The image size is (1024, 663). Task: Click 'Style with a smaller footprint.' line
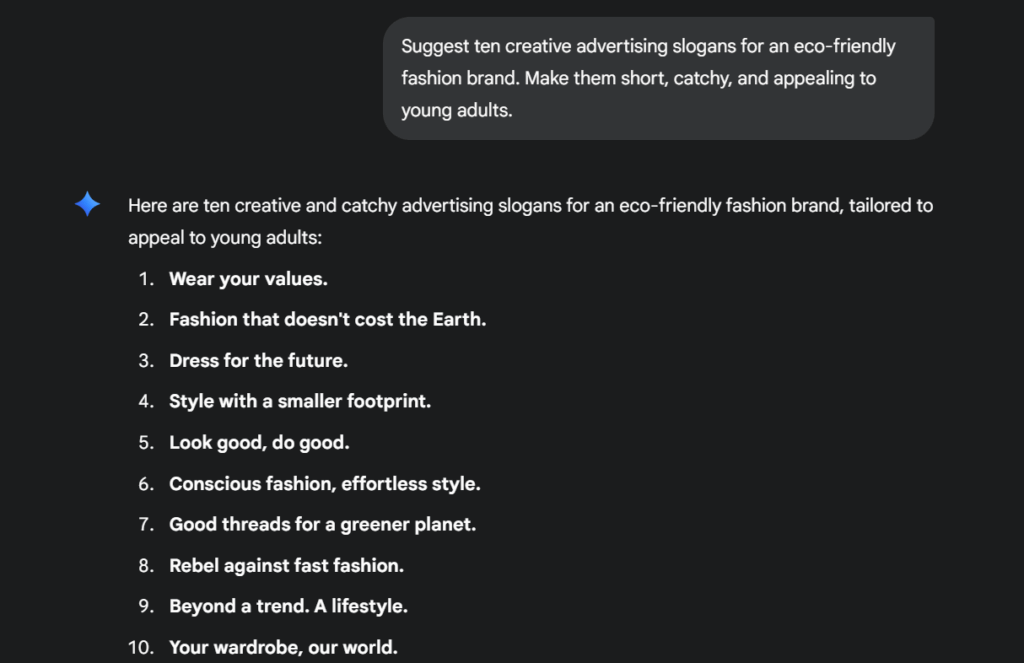coord(300,402)
